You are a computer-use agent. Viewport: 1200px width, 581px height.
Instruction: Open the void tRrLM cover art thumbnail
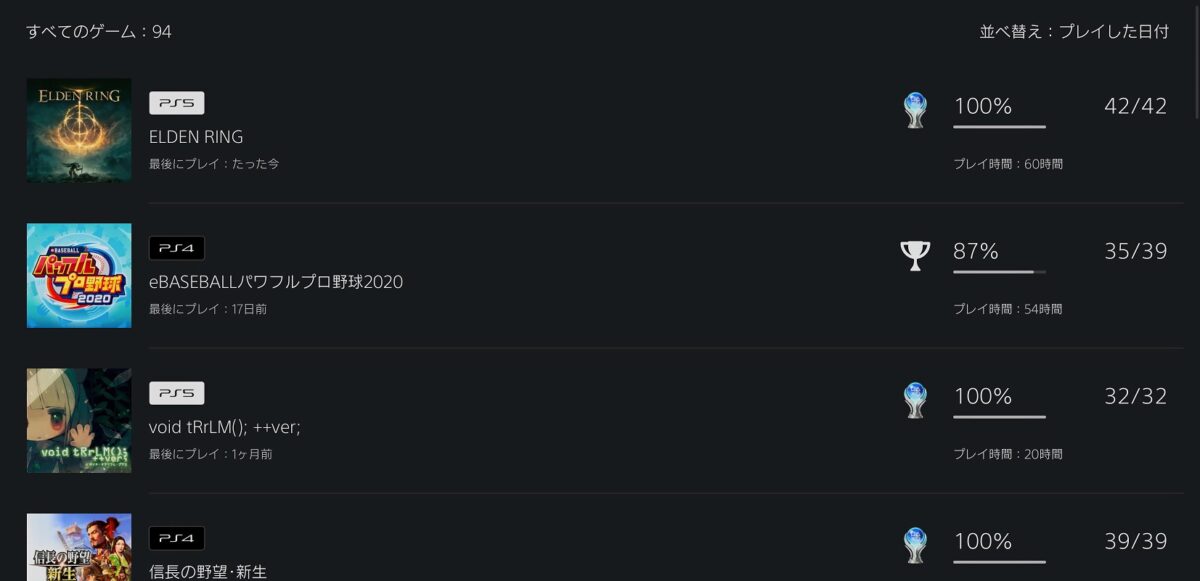(79, 420)
